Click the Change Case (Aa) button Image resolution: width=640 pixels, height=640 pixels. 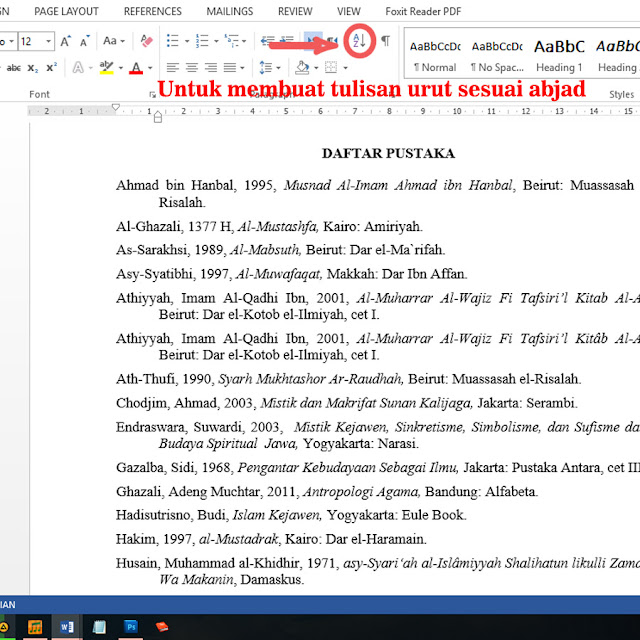[x=113, y=41]
